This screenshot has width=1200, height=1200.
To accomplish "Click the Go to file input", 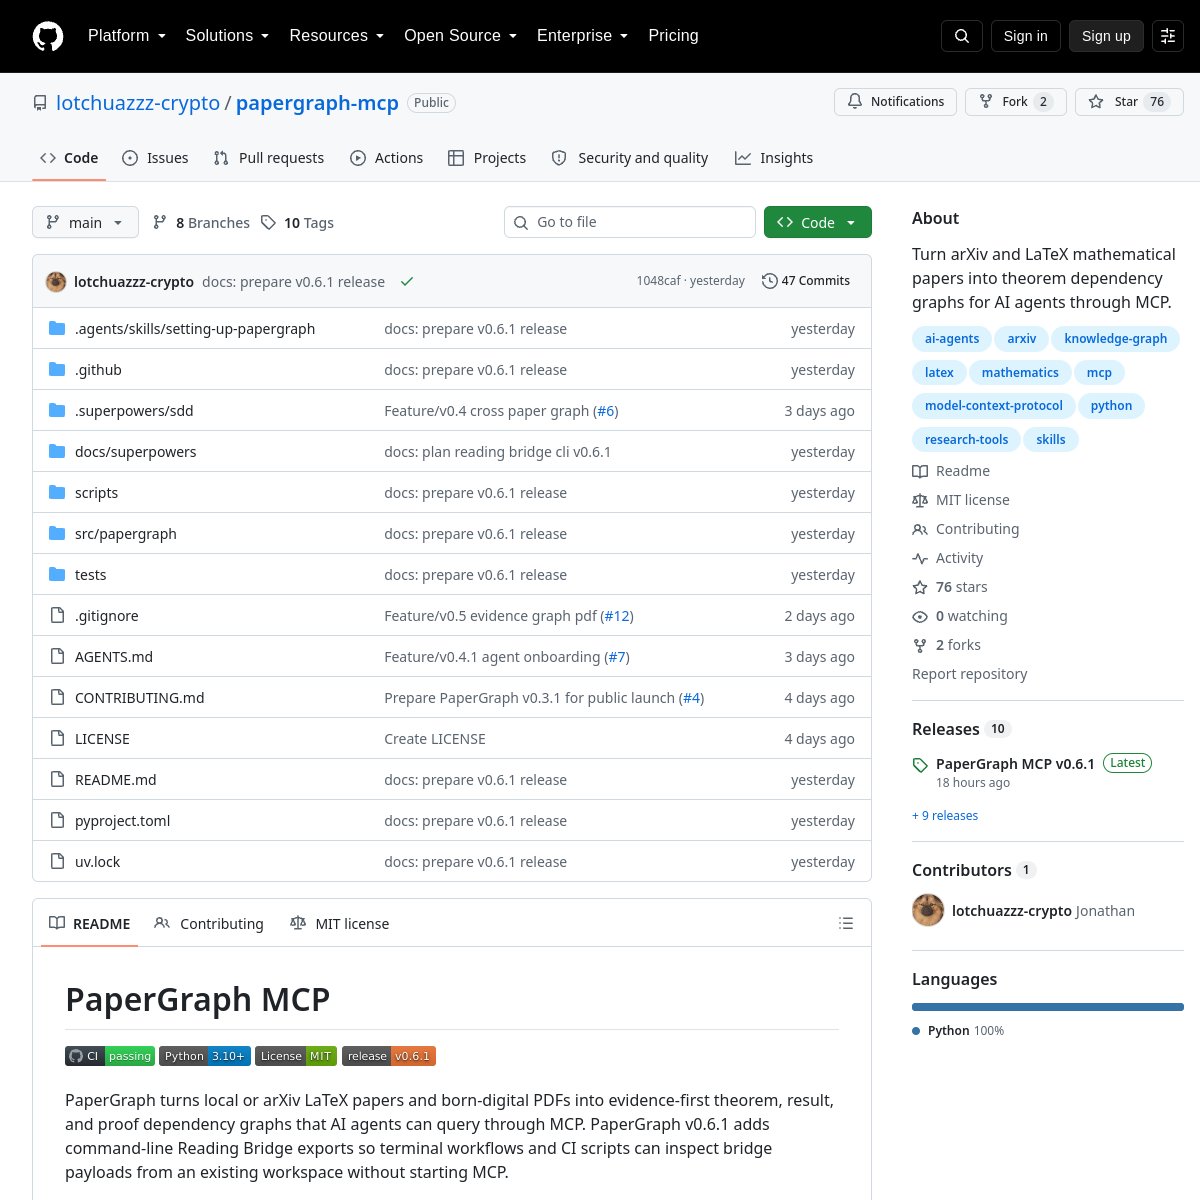I will [630, 222].
